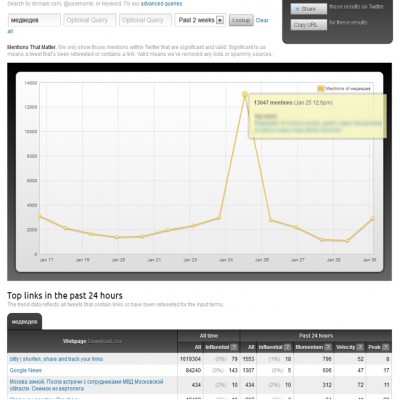Click the help icon beside Peak column
Image resolution: width=400 pixels, height=400 pixels.
[386, 347]
